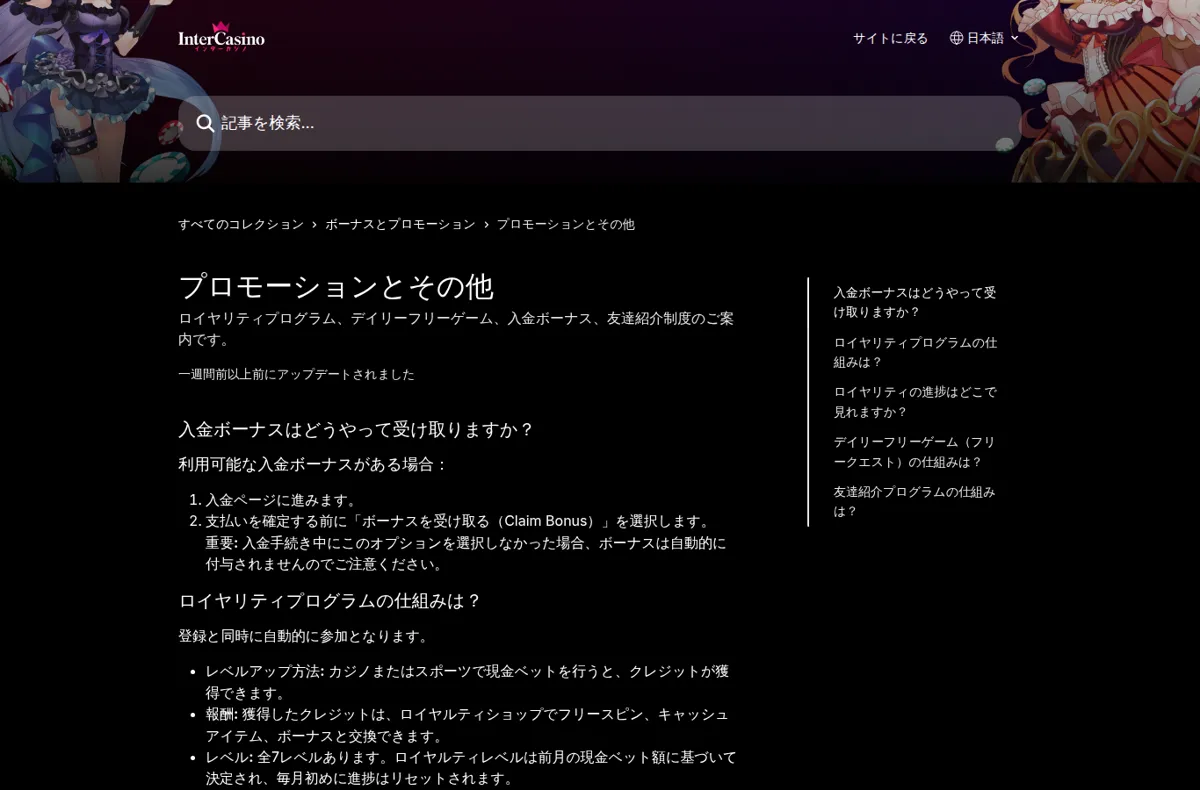Open ボーナスとプロモーション breadcrumb
Image resolution: width=1200 pixels, height=790 pixels.
pos(400,224)
